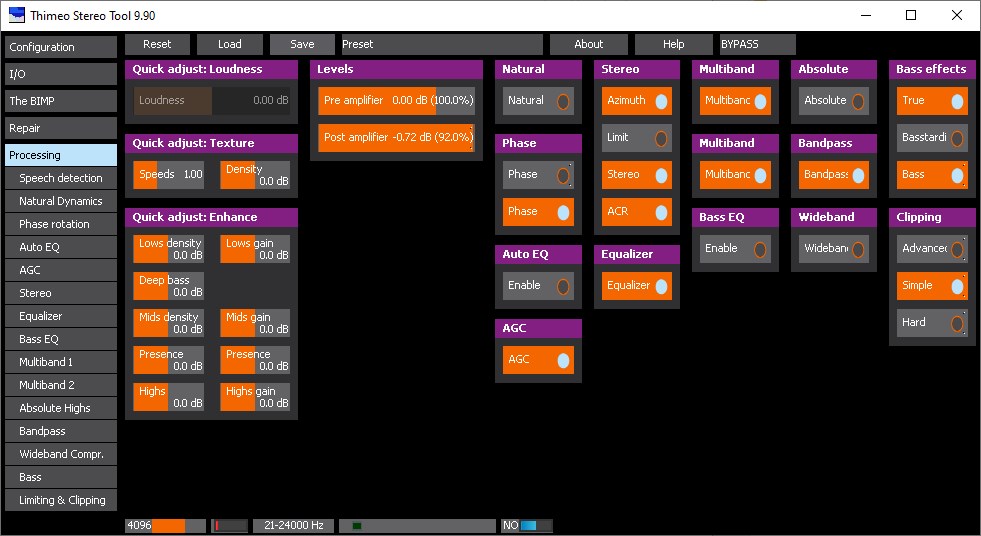Open the Help button

[674, 44]
